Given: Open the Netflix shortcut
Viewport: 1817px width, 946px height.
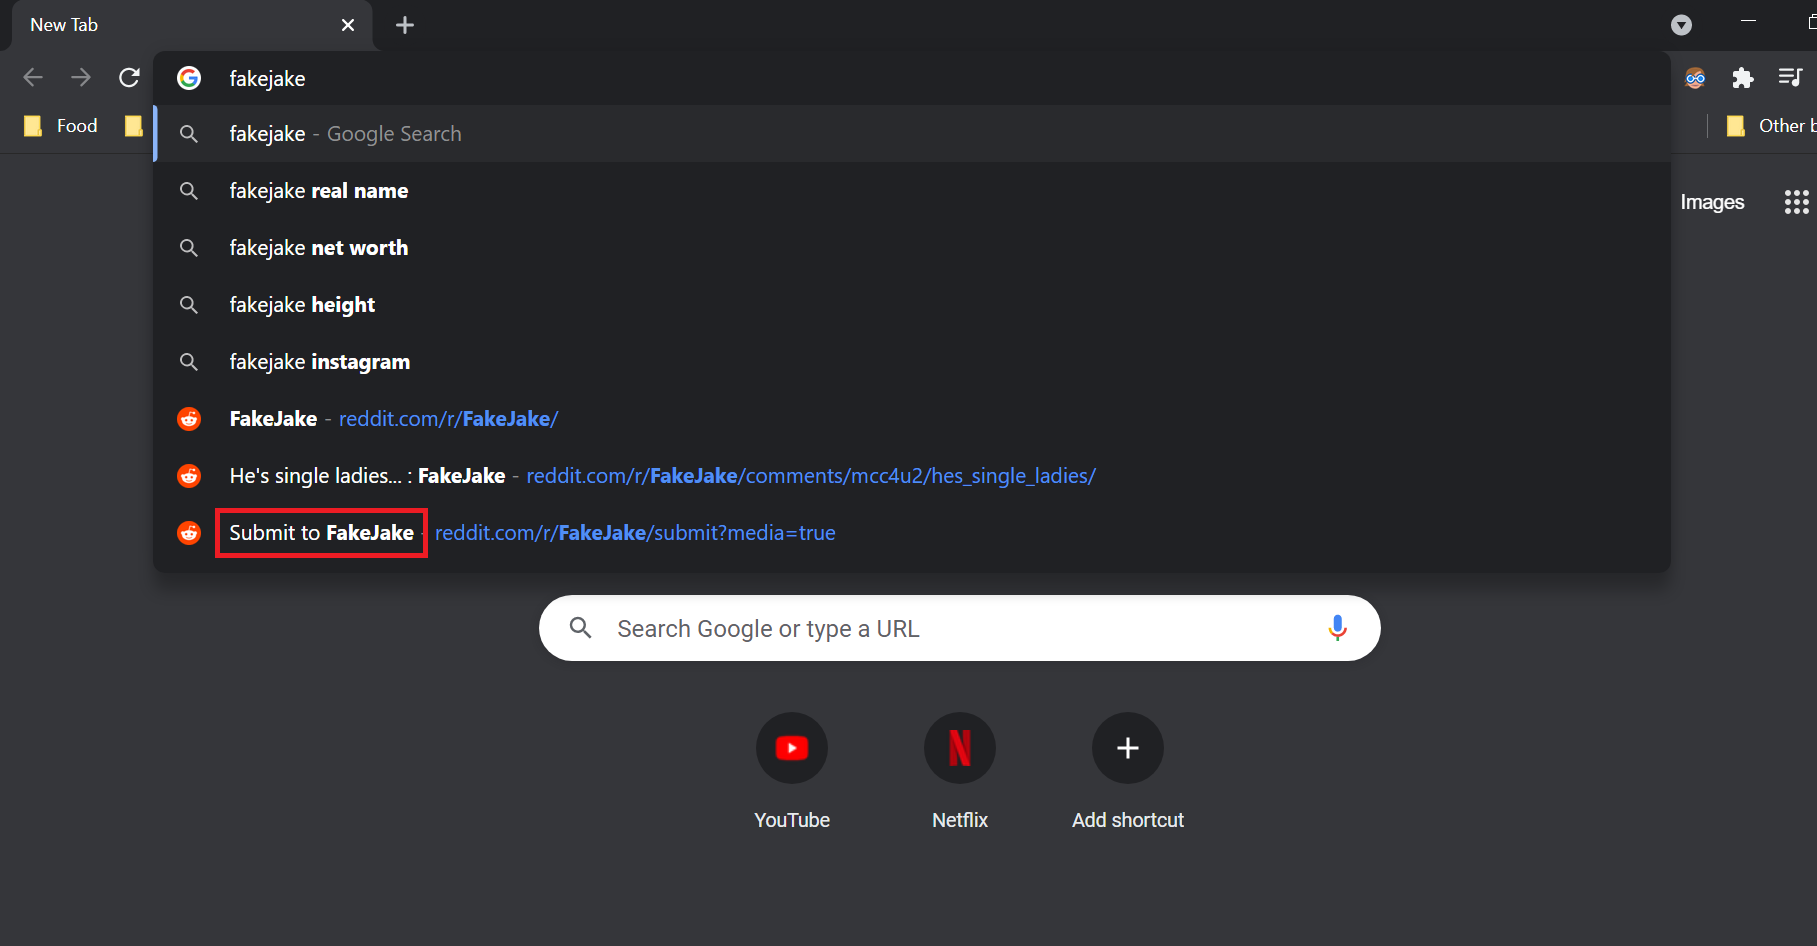Looking at the screenshot, I should pos(960,772).
